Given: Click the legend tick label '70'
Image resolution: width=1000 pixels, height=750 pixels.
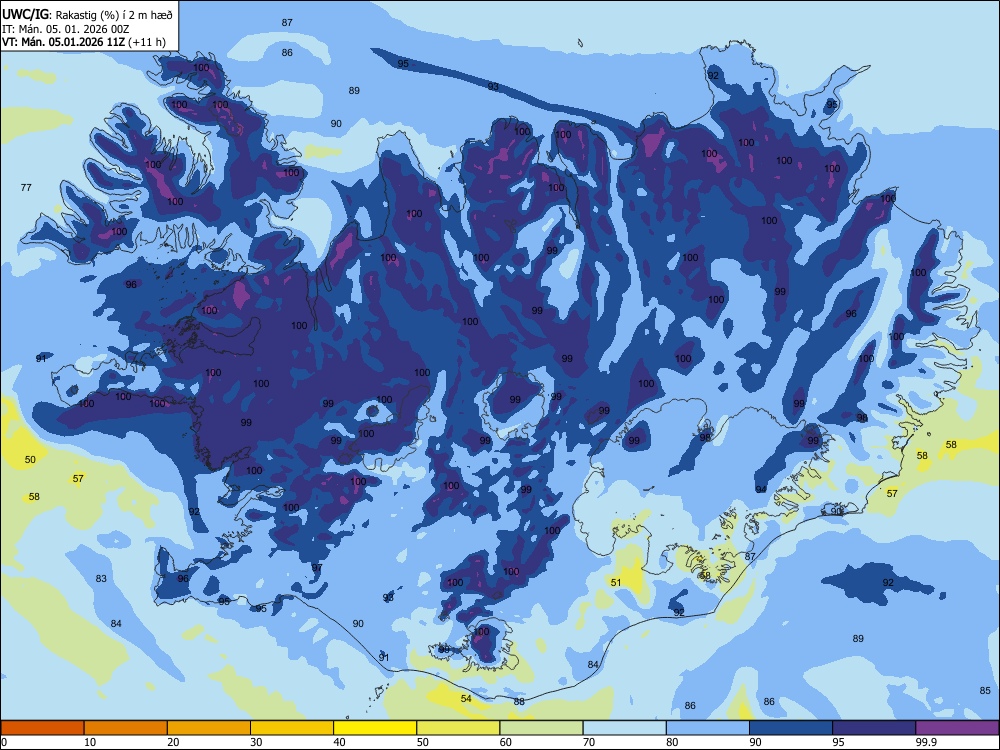Looking at the screenshot, I should (x=589, y=742).
